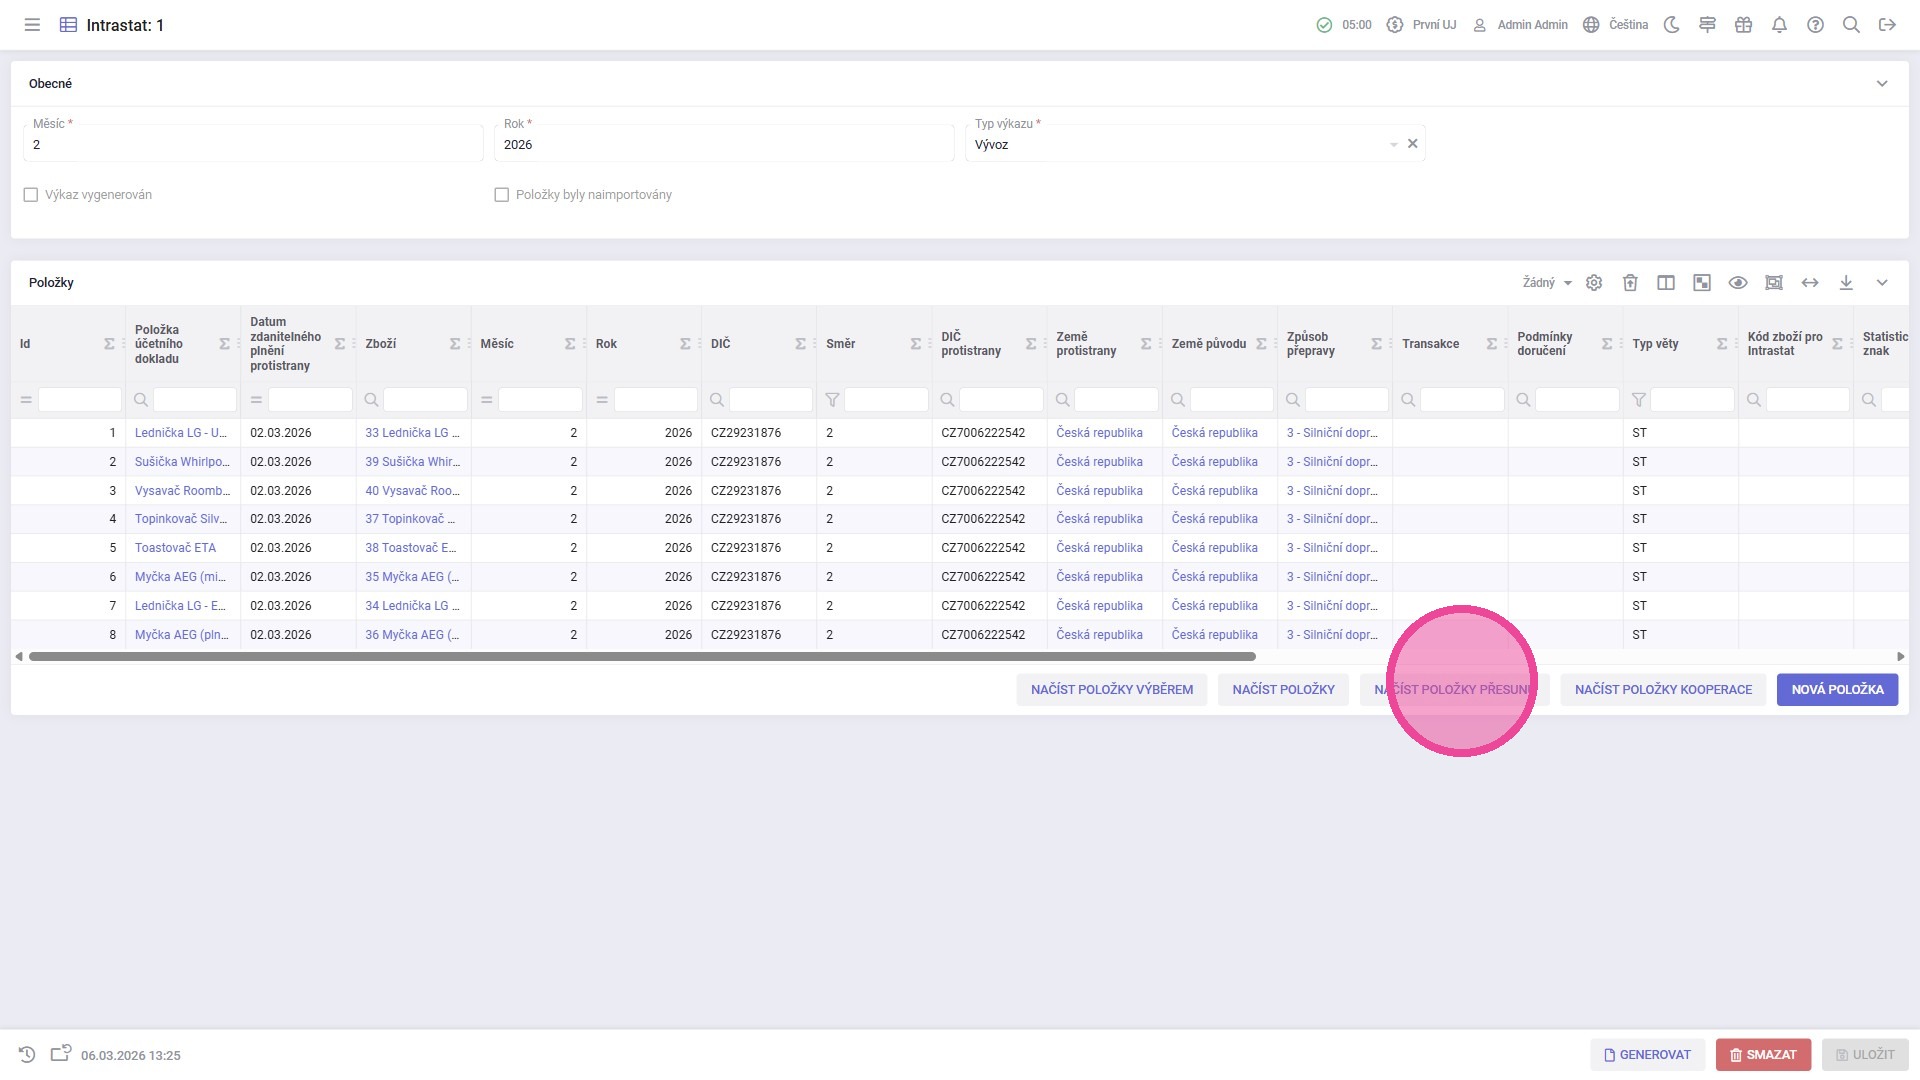Open the hamburger main menu
The image size is (1920, 1080).
(x=32, y=25)
